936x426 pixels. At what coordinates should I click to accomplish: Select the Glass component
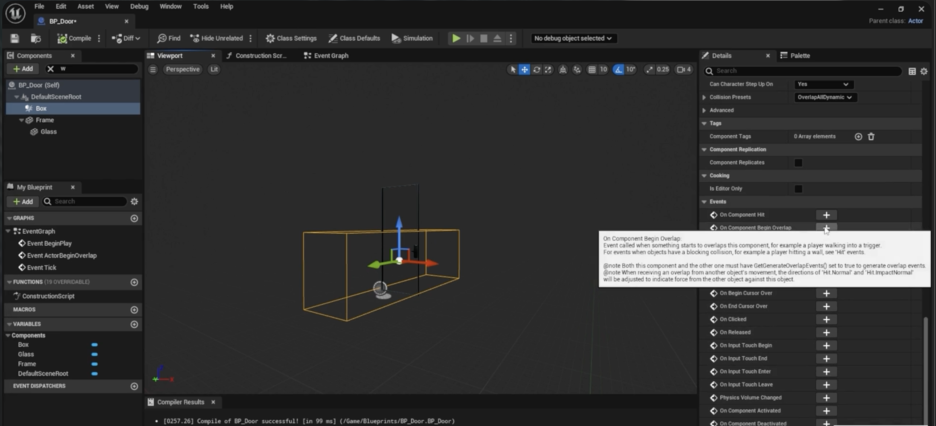pyautogui.click(x=48, y=132)
